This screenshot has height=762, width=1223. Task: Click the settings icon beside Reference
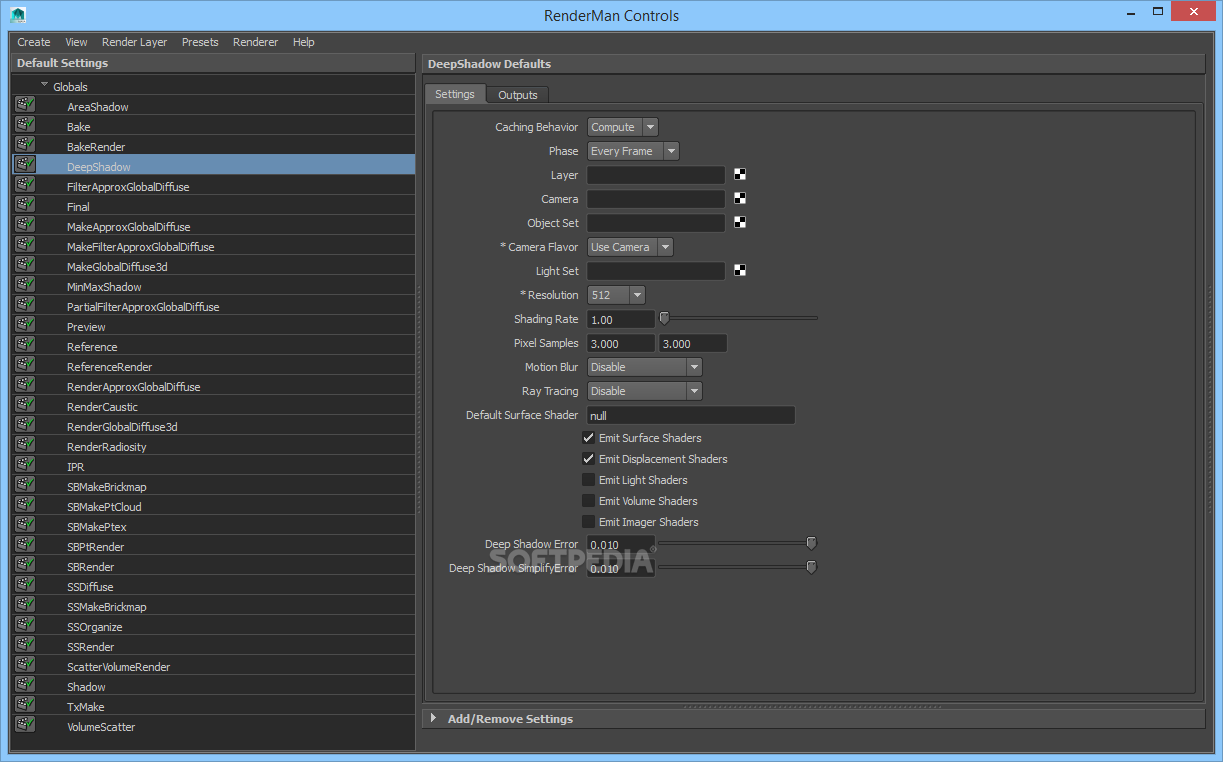(25, 345)
